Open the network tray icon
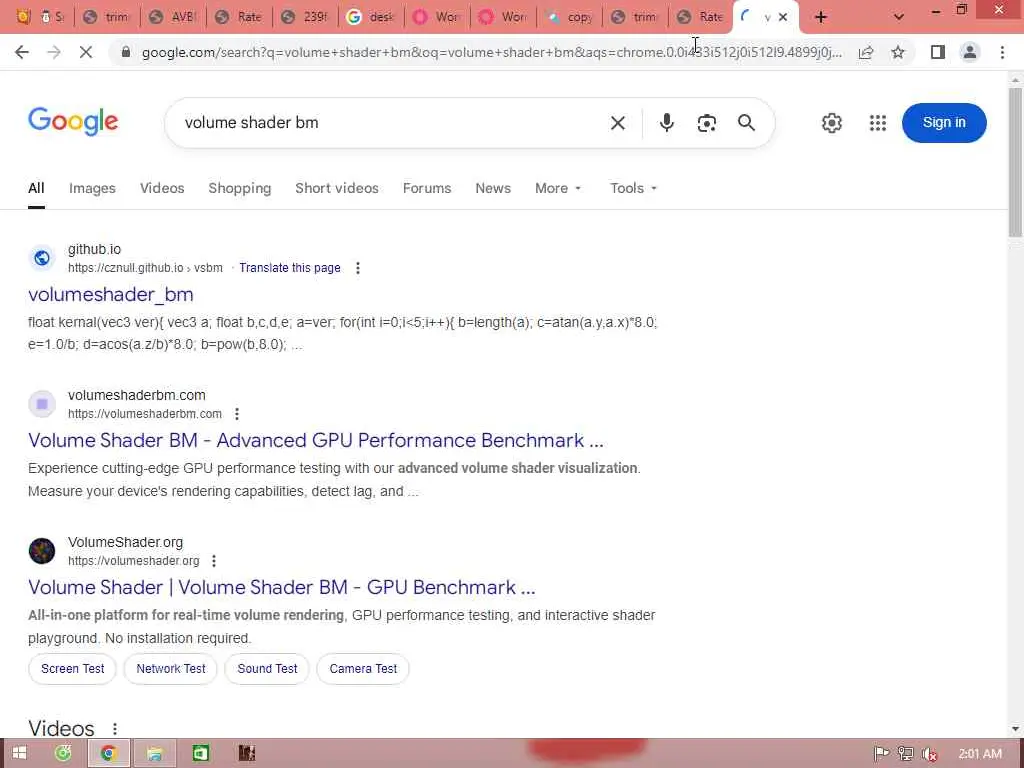The height and width of the screenshot is (768, 1024). (905, 754)
